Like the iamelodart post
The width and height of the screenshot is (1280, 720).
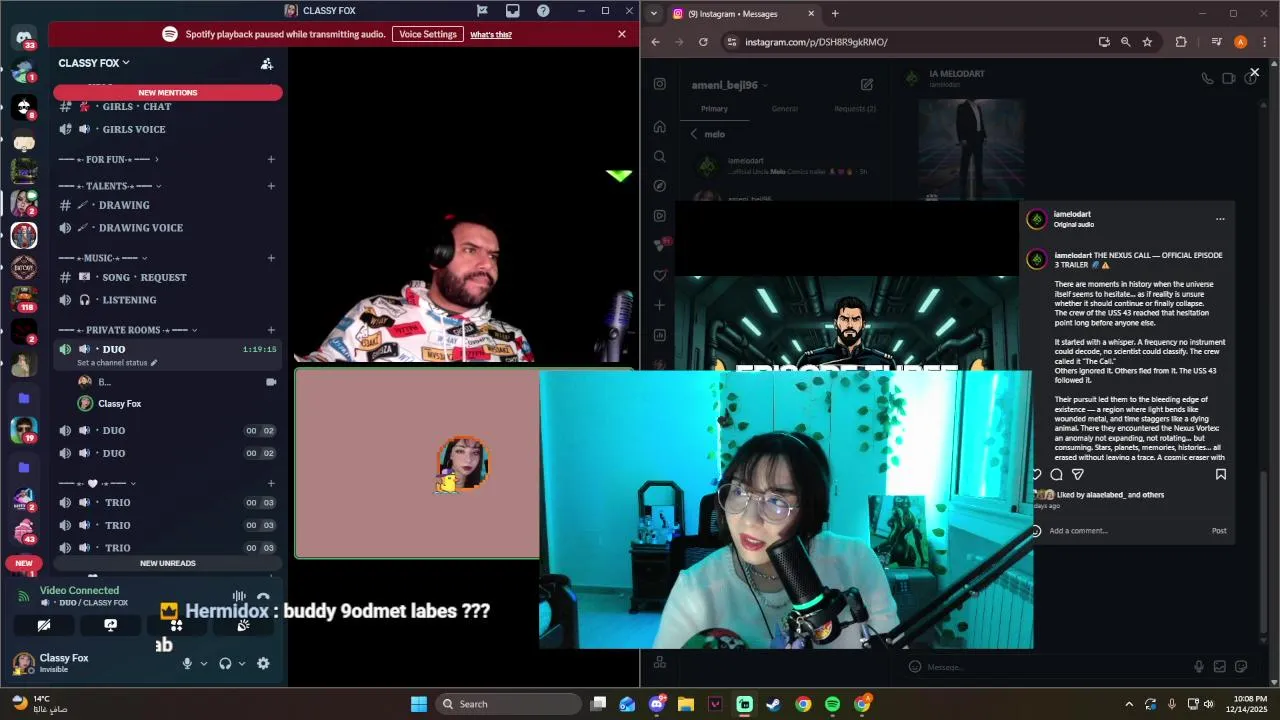click(1036, 475)
